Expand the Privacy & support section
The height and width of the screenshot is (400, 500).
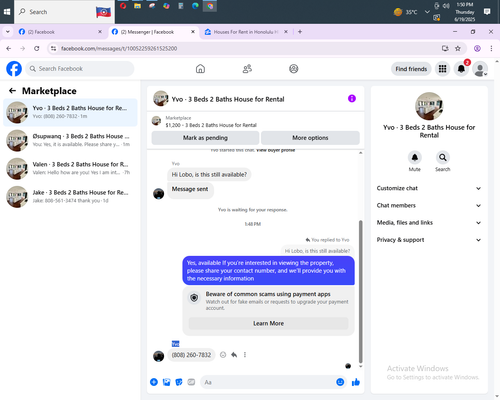429,240
